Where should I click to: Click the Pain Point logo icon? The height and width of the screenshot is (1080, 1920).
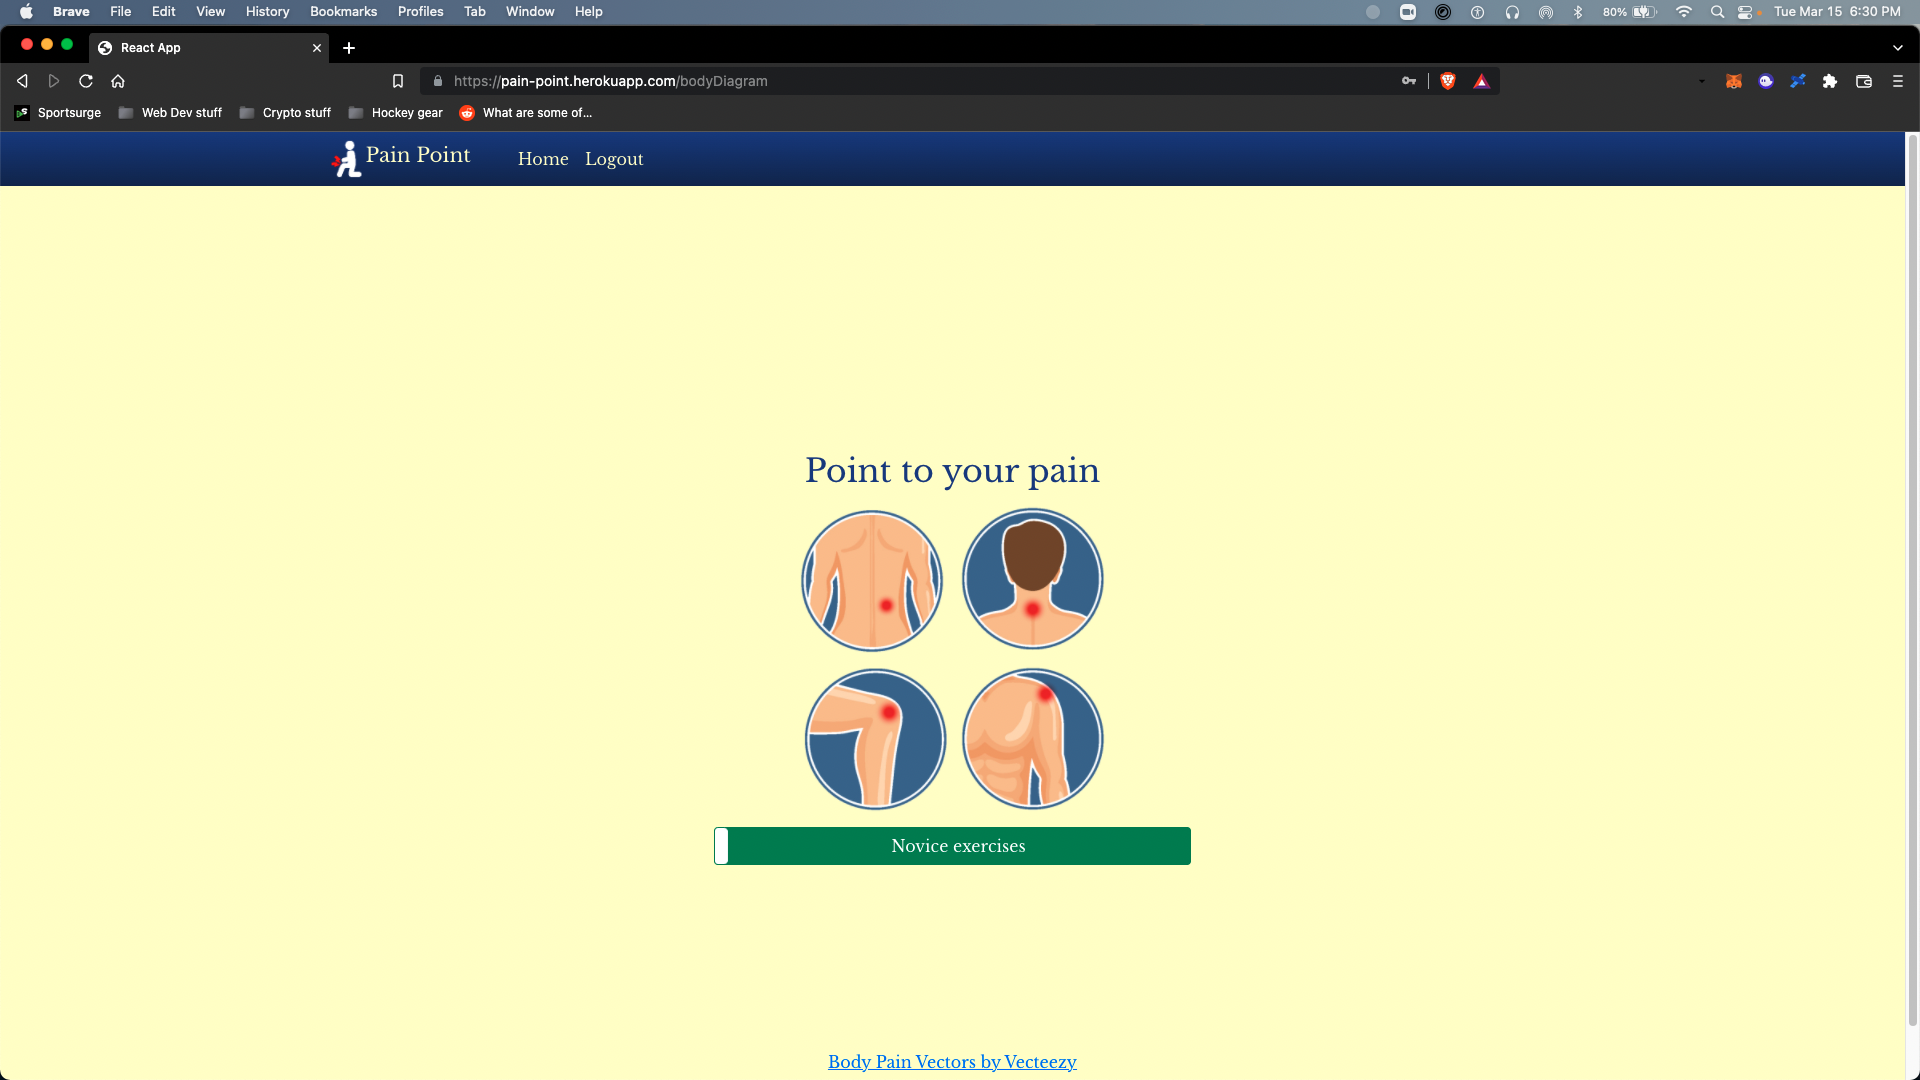tap(346, 159)
